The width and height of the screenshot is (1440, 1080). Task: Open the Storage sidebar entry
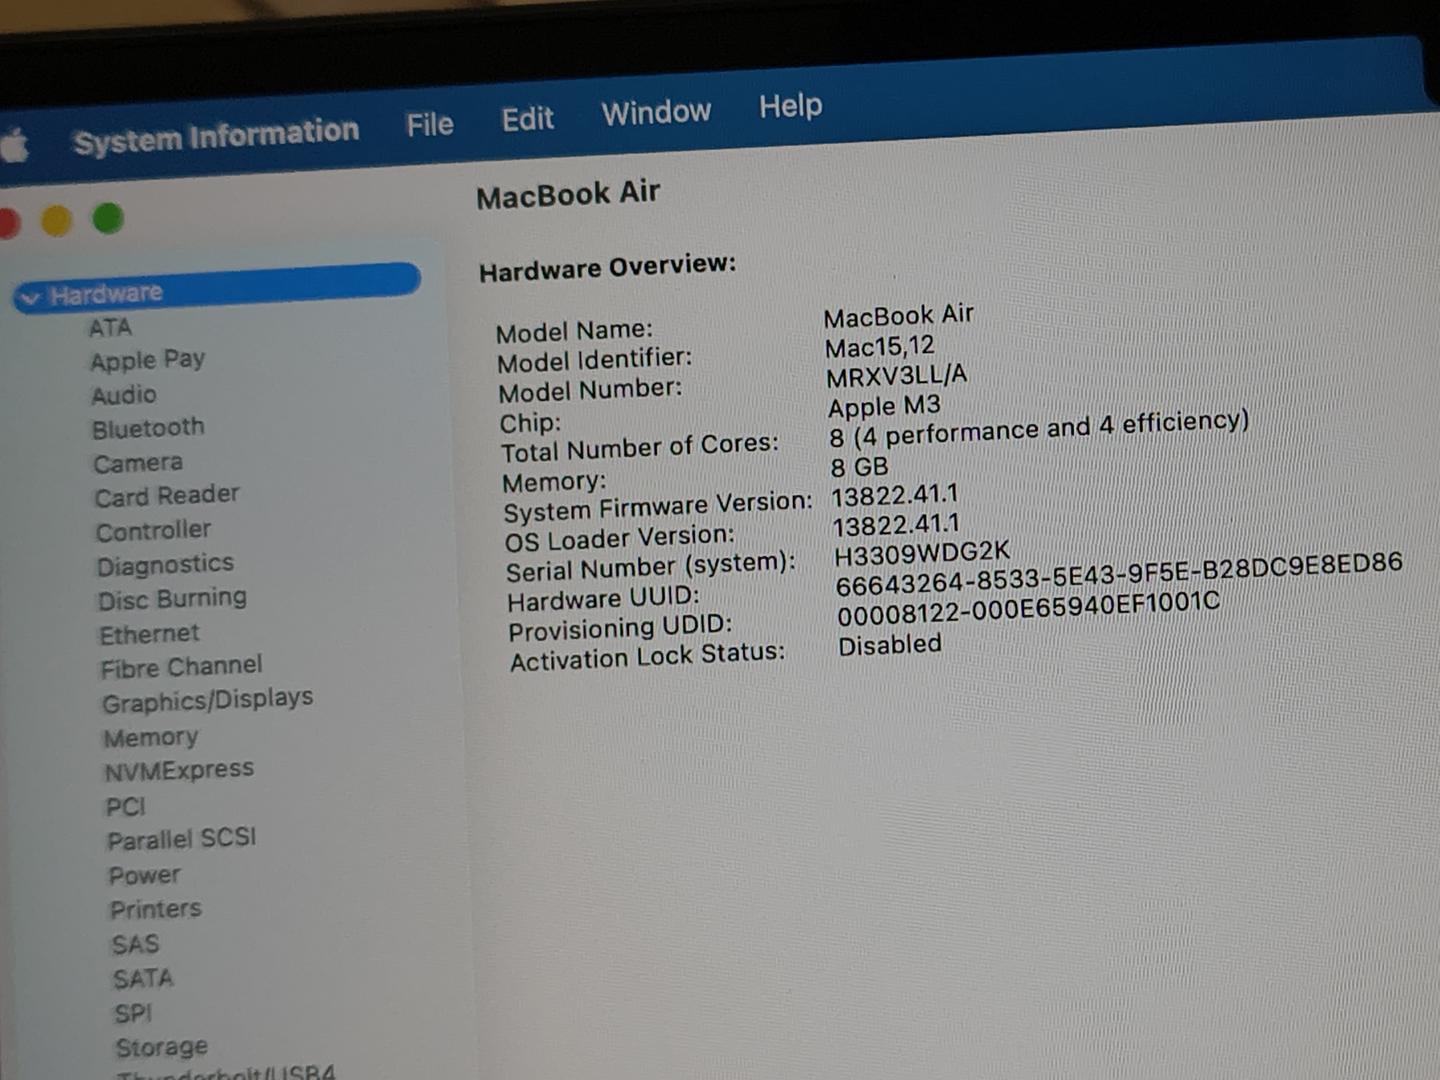pos(161,1047)
